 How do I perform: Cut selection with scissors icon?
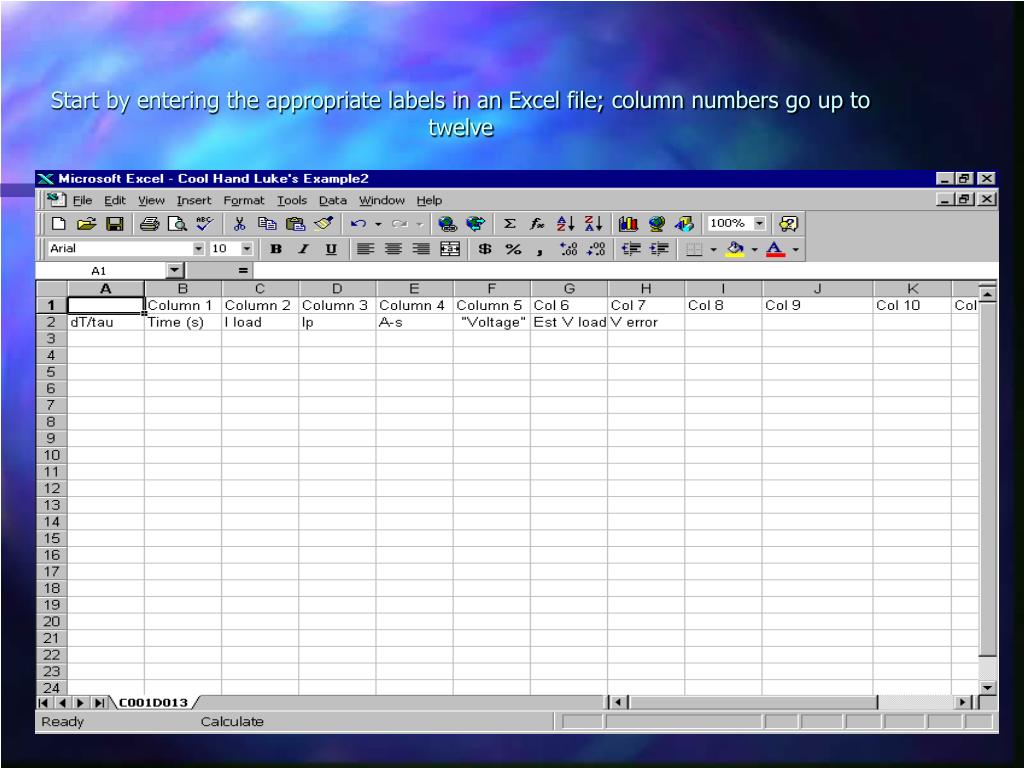[239, 224]
